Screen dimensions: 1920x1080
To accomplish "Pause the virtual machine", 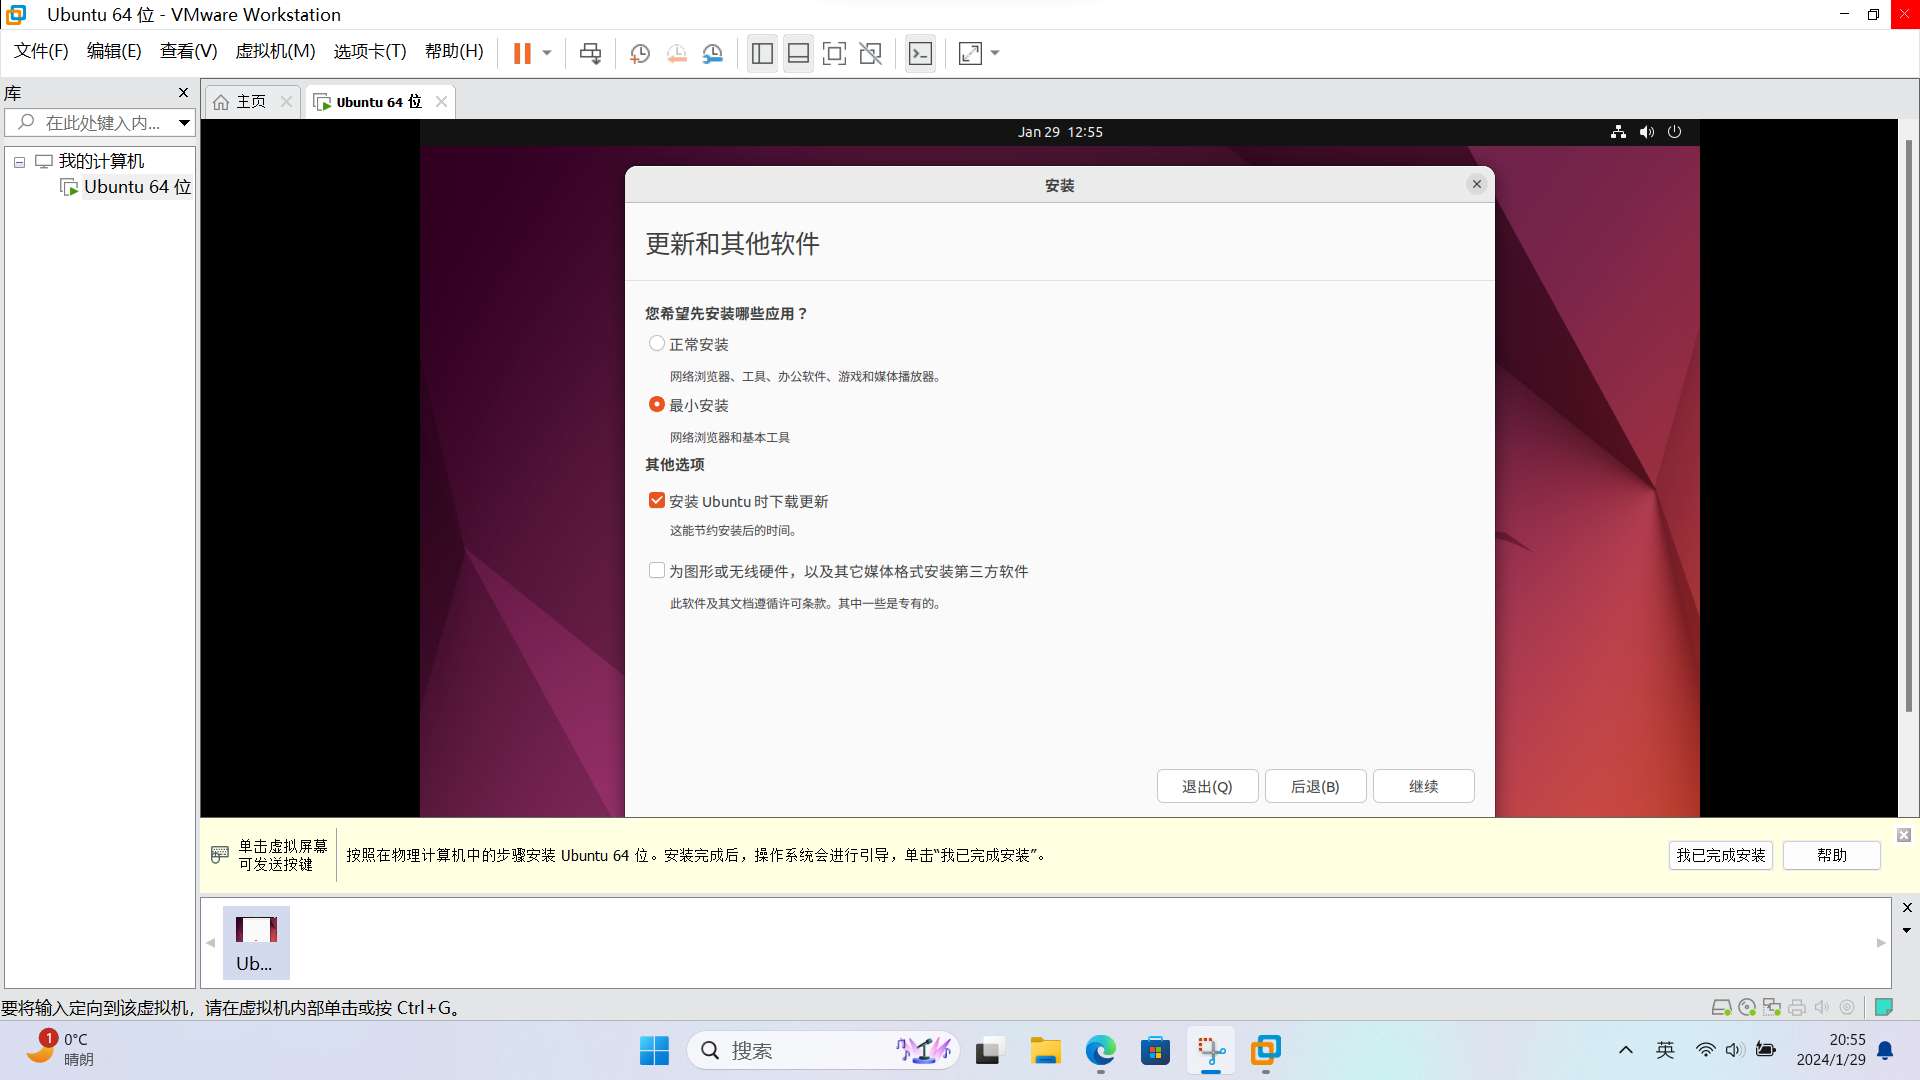I will click(x=522, y=53).
